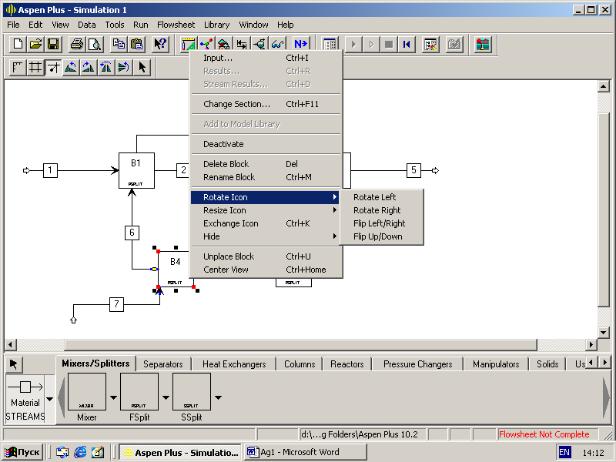Switch to the Manipulators tab
The height and width of the screenshot is (462, 616).
[x=495, y=364]
